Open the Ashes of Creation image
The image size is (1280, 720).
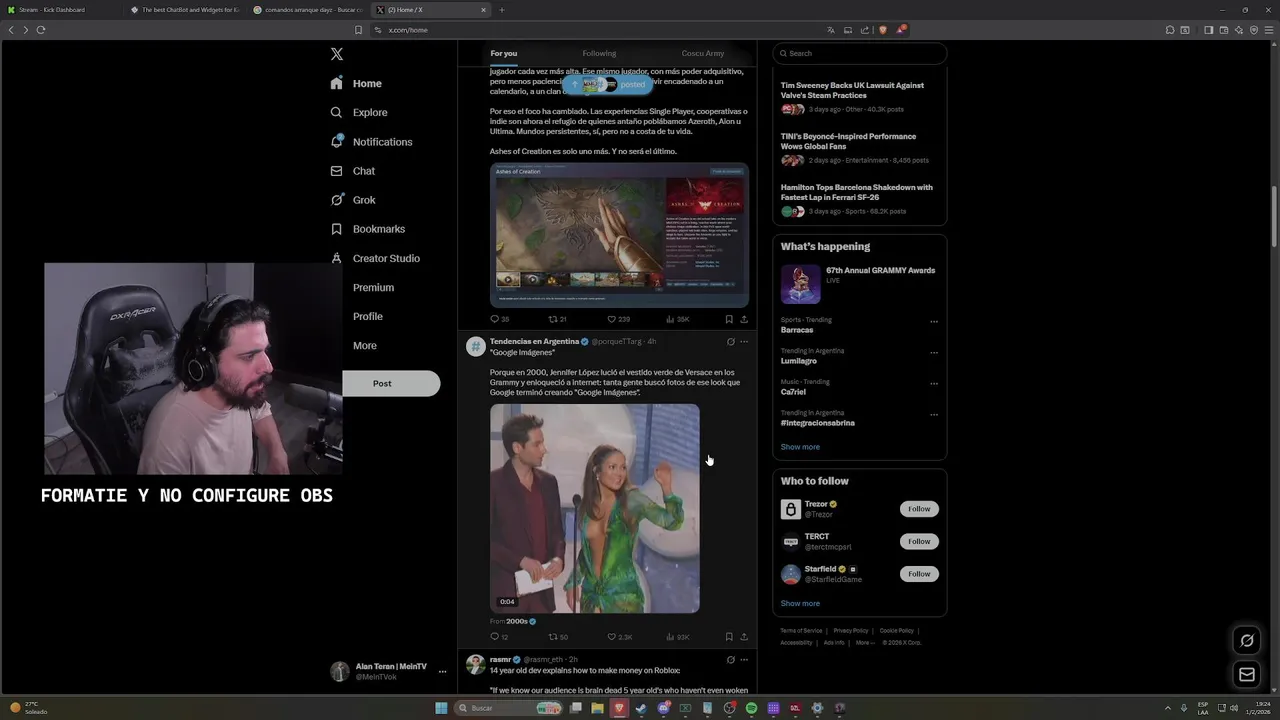point(619,235)
